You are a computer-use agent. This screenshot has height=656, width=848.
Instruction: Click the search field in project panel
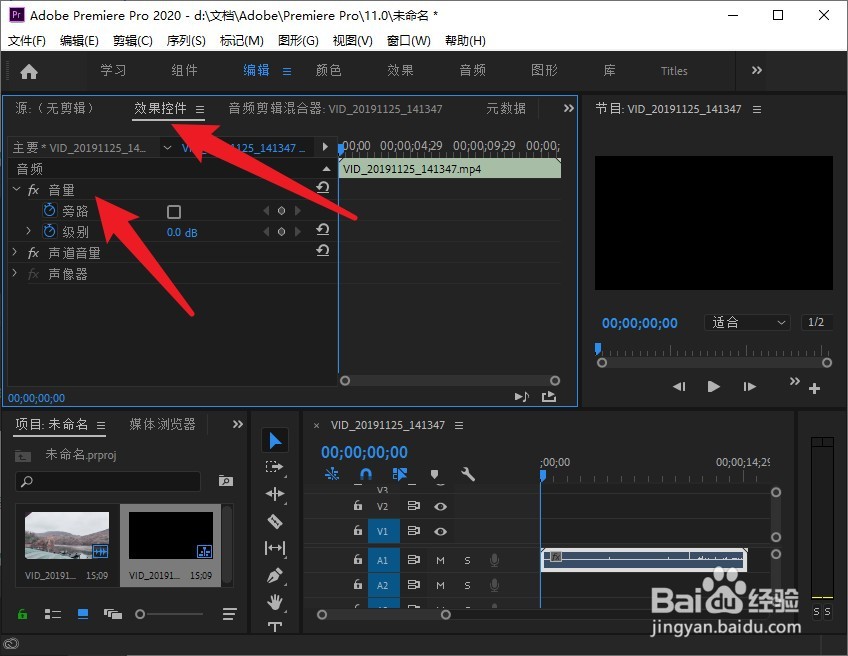pos(108,481)
